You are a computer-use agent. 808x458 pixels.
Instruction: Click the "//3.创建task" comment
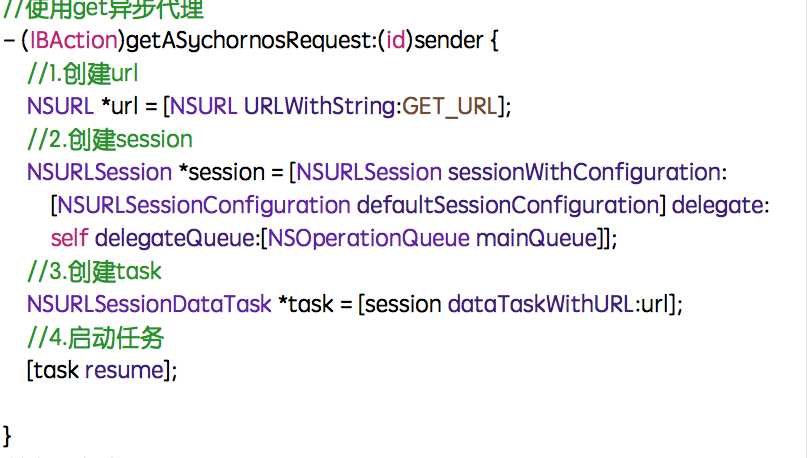click(x=94, y=271)
